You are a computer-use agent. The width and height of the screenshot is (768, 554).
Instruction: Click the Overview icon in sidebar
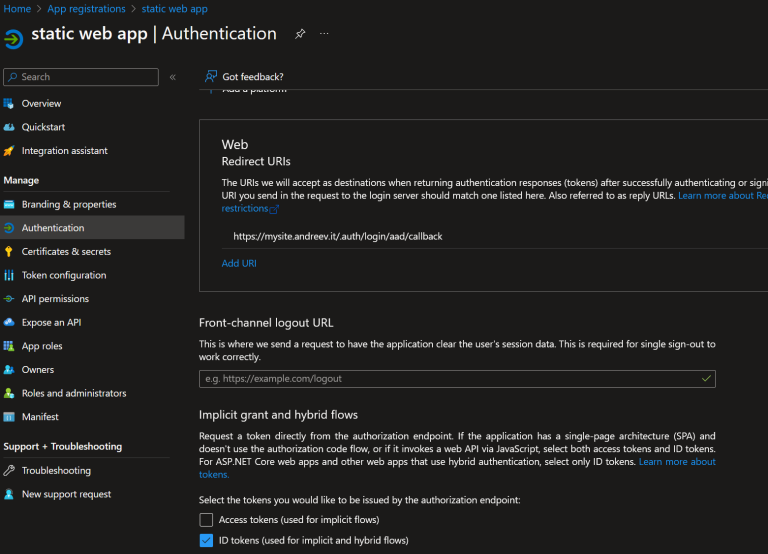pyautogui.click(x=9, y=103)
